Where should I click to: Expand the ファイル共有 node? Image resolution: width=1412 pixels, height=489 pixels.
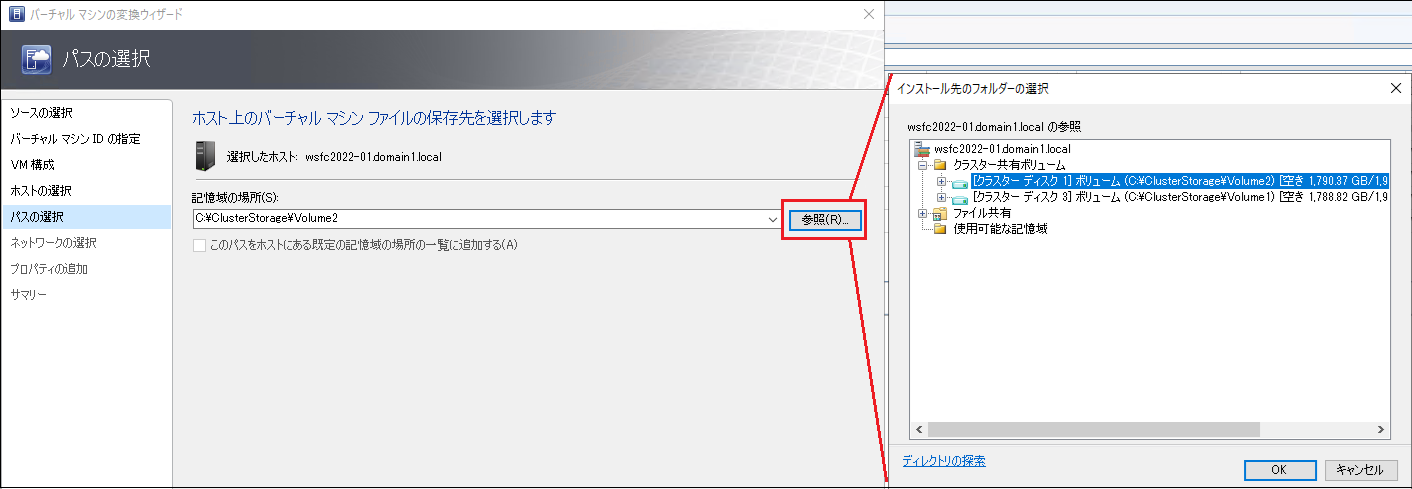tap(923, 213)
